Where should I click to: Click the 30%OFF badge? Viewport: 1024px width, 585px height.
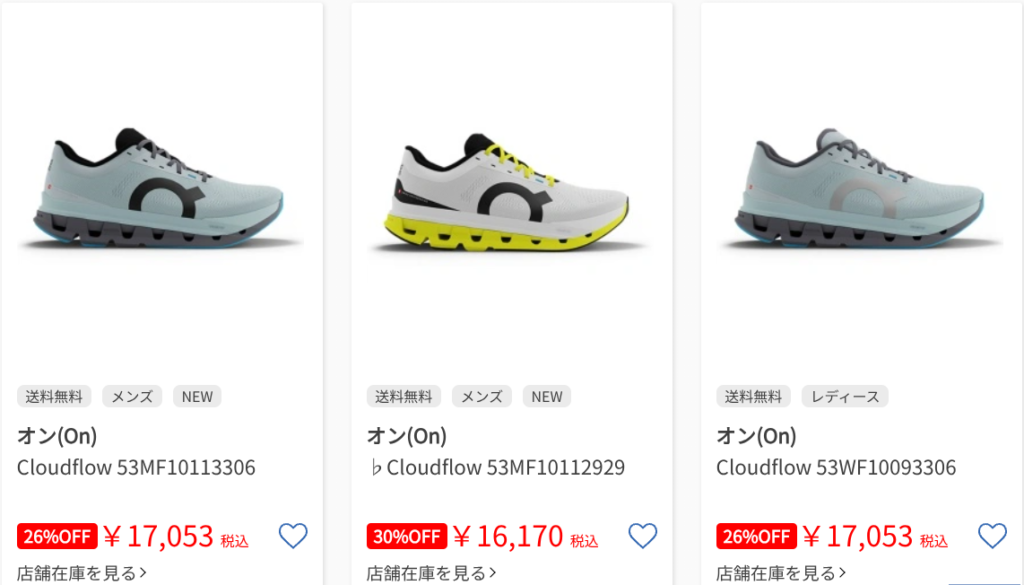[x=407, y=536]
